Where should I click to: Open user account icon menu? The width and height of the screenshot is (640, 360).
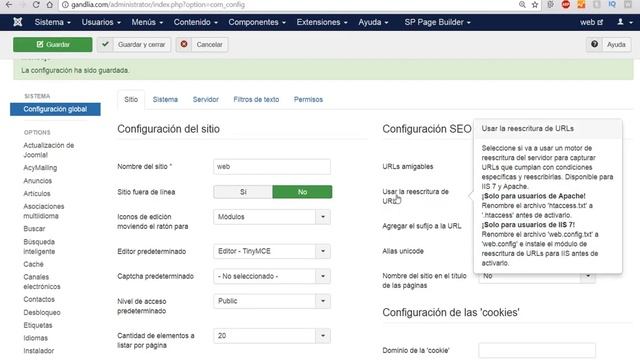(x=624, y=22)
